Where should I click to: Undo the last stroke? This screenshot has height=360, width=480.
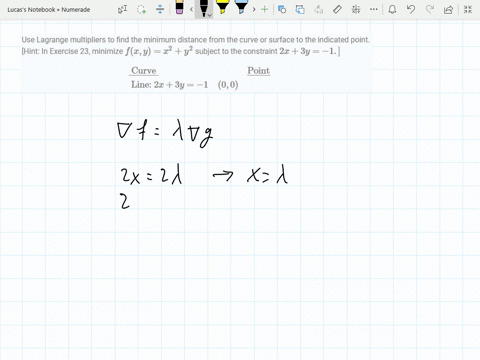[x=411, y=9]
